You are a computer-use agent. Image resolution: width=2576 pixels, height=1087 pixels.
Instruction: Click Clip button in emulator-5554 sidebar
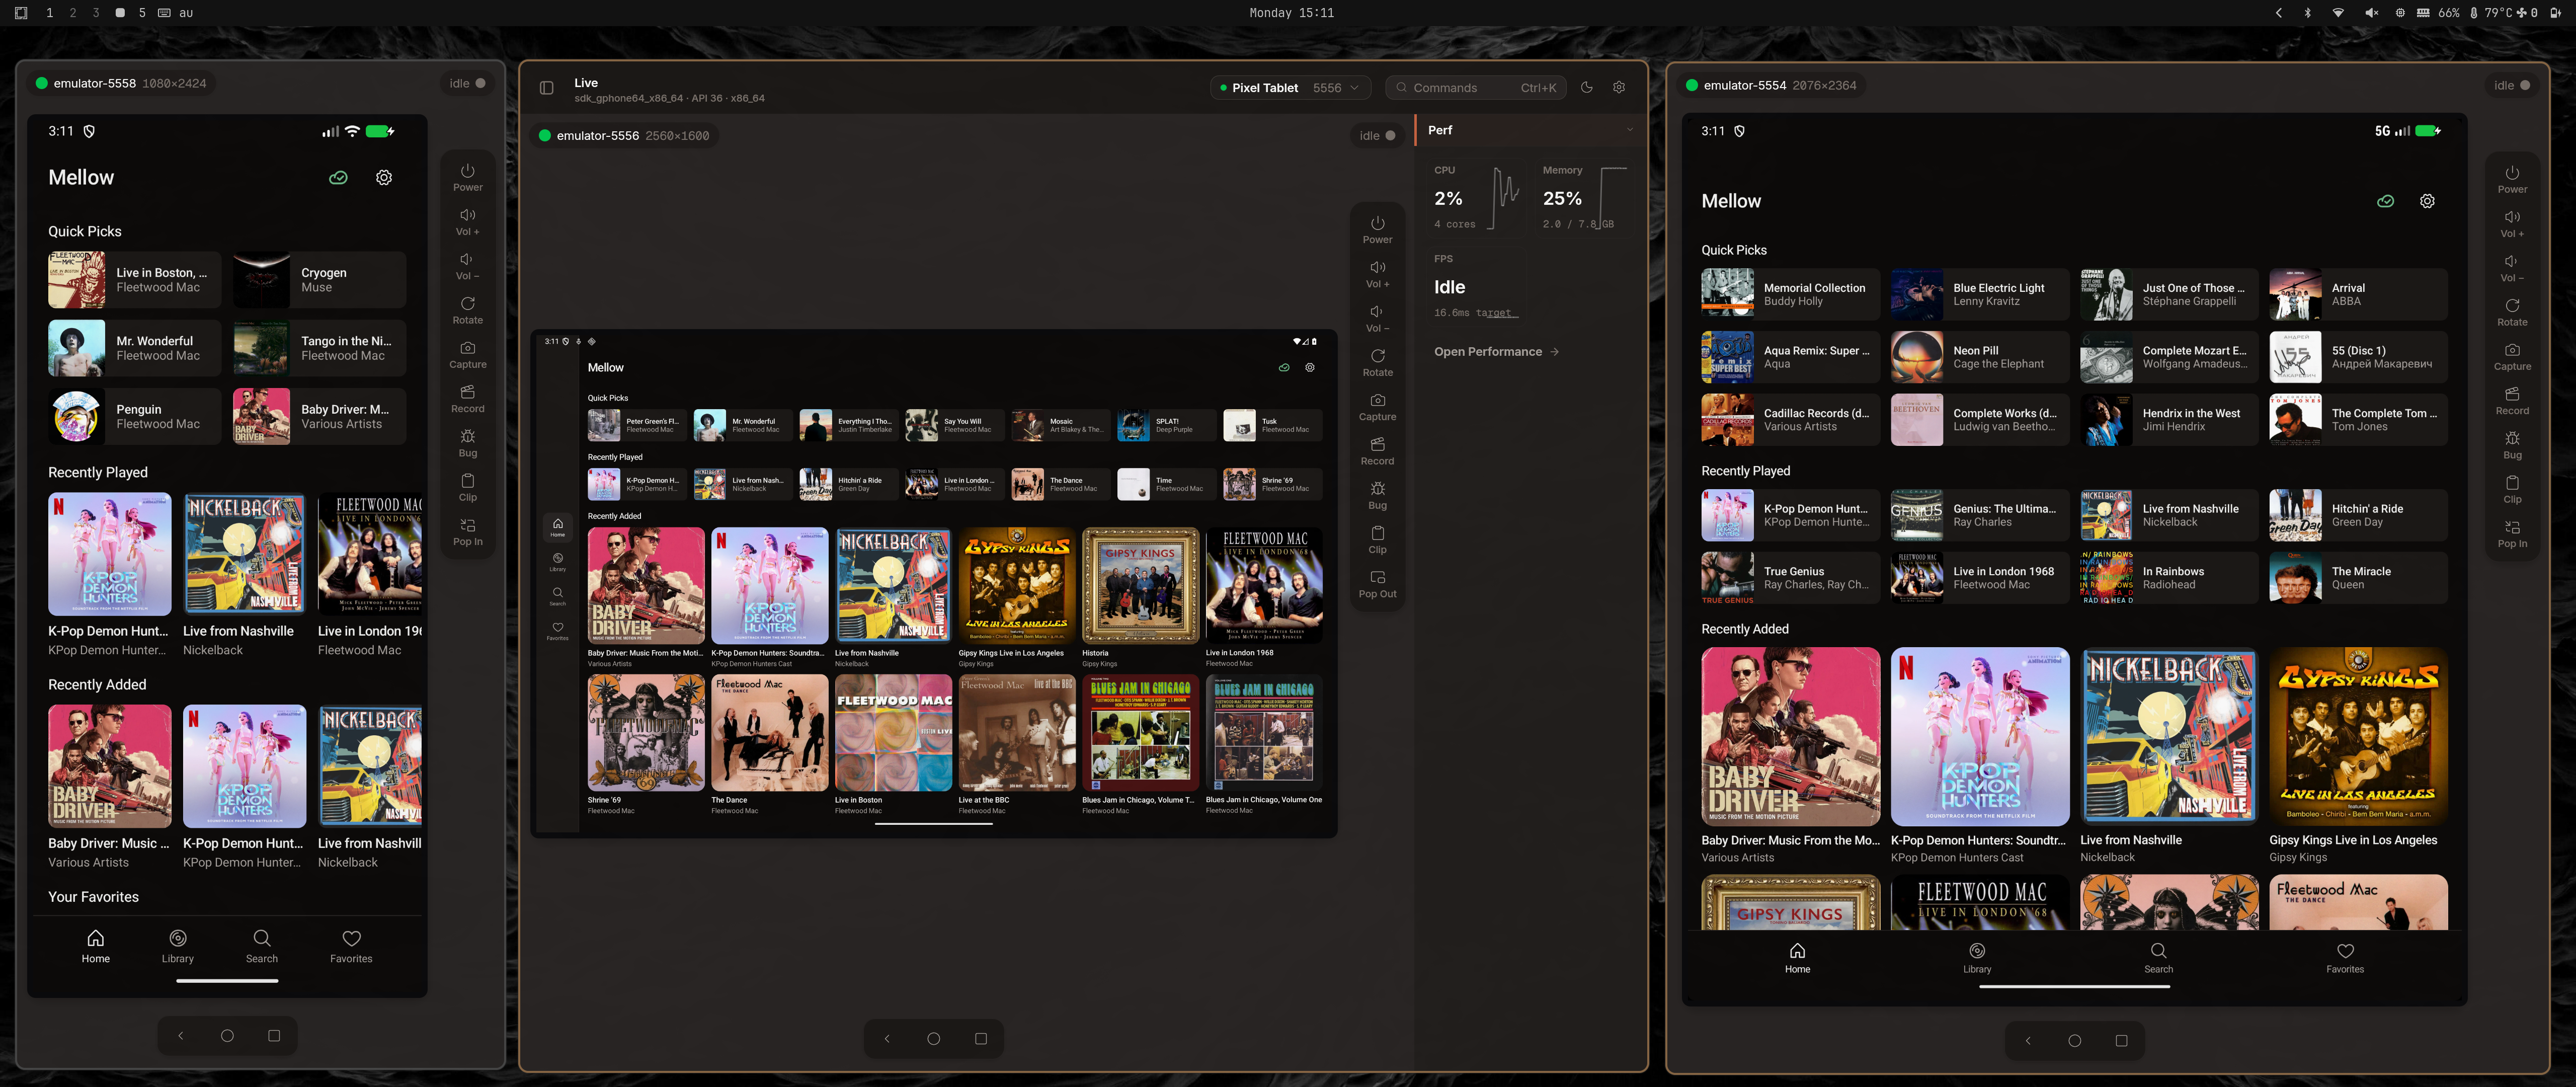click(2512, 489)
